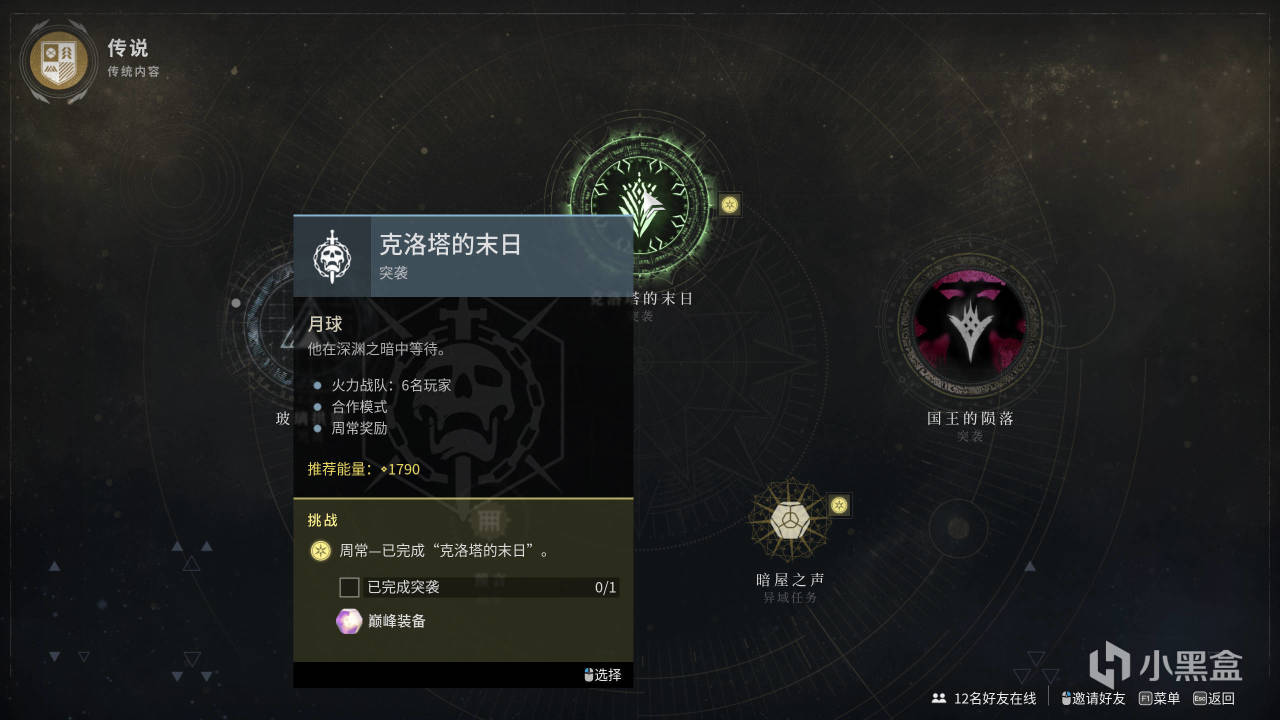Click the 推荐能量 1790 power label
This screenshot has height=720, width=1280.
[x=363, y=469]
